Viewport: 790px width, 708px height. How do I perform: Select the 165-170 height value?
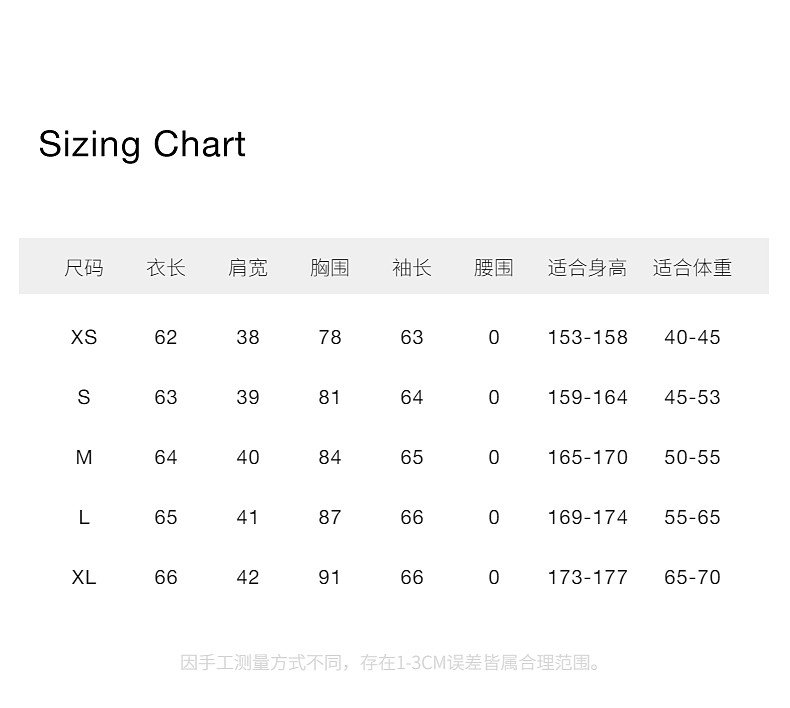587,458
